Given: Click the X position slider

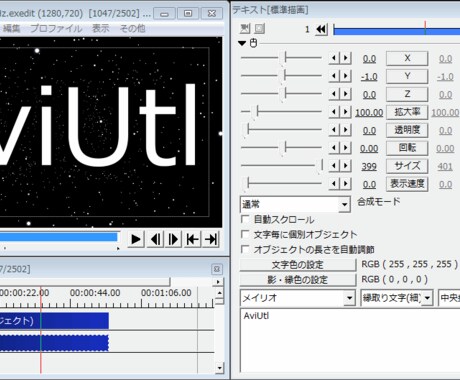Looking at the screenshot, I should [x=281, y=58].
